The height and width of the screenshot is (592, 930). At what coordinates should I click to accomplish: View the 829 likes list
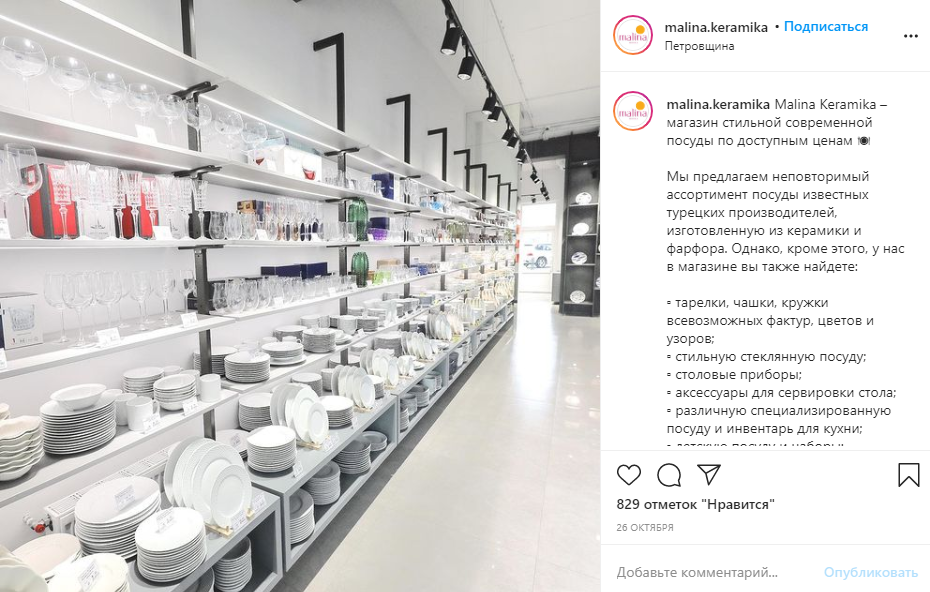tap(695, 505)
